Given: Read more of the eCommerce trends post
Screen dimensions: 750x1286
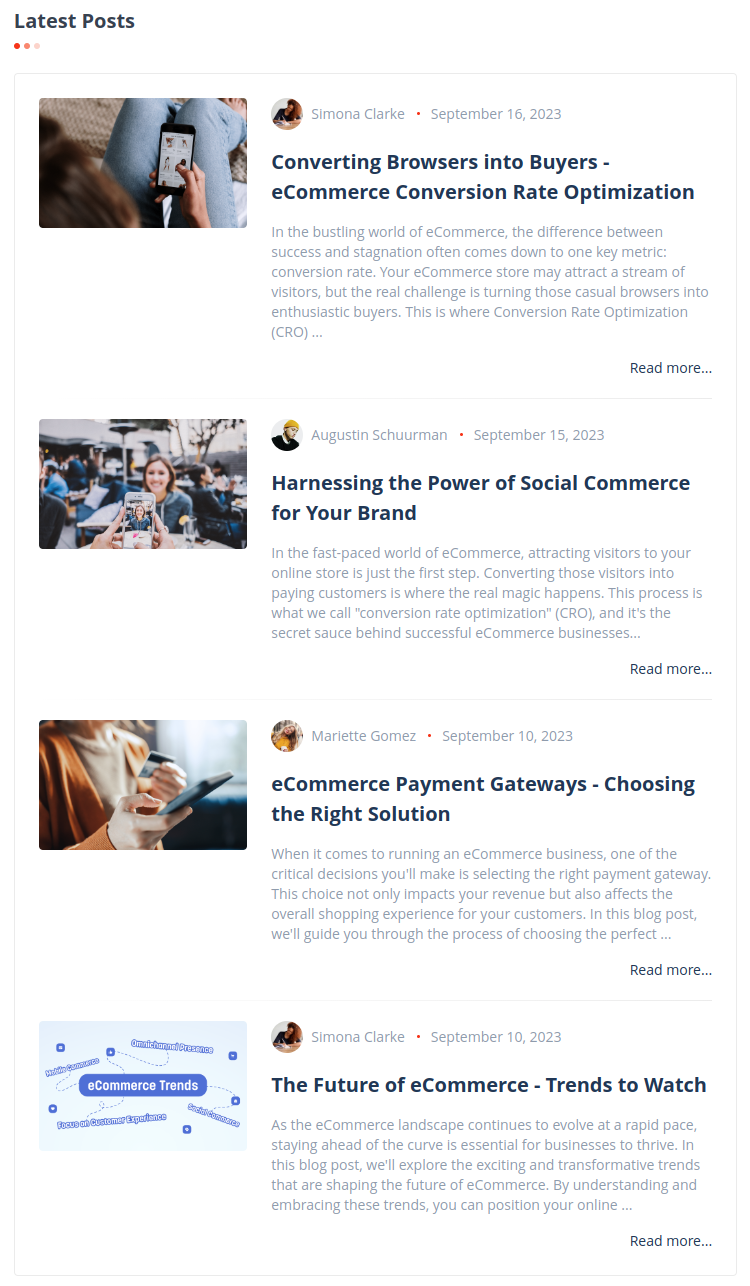Looking at the screenshot, I should pyautogui.click(x=670, y=1241).
